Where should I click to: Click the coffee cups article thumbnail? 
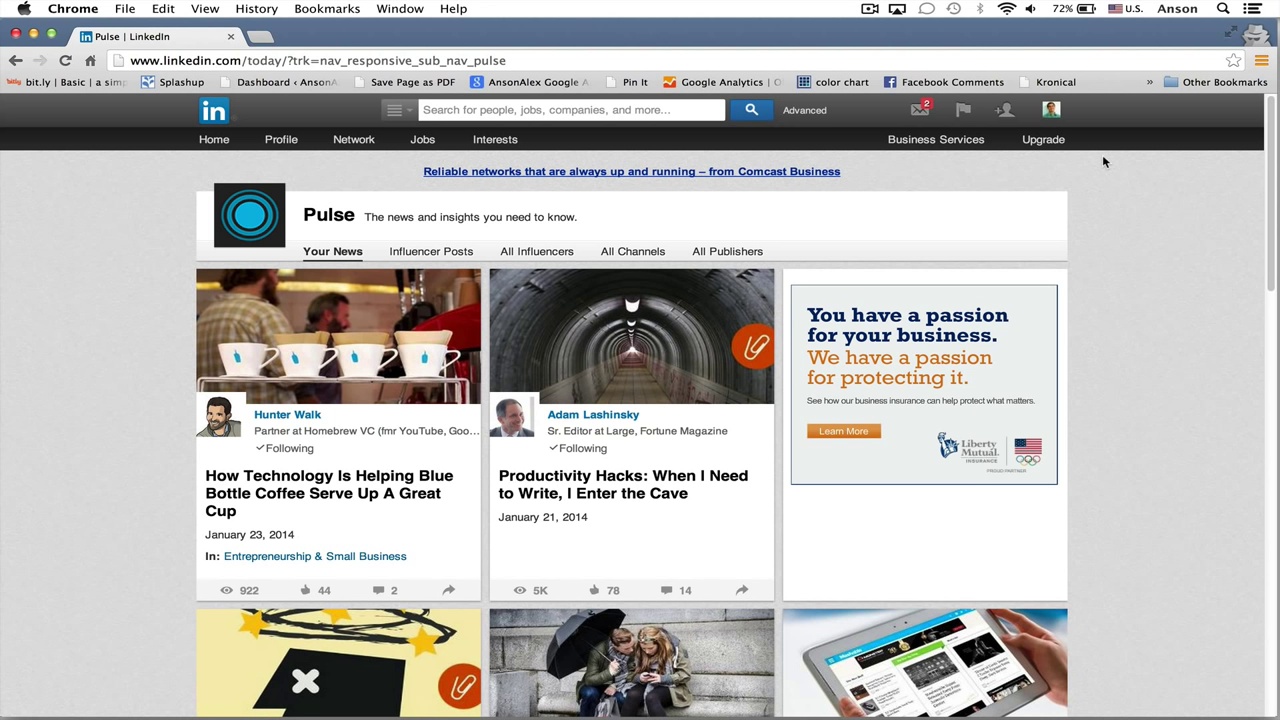338,336
